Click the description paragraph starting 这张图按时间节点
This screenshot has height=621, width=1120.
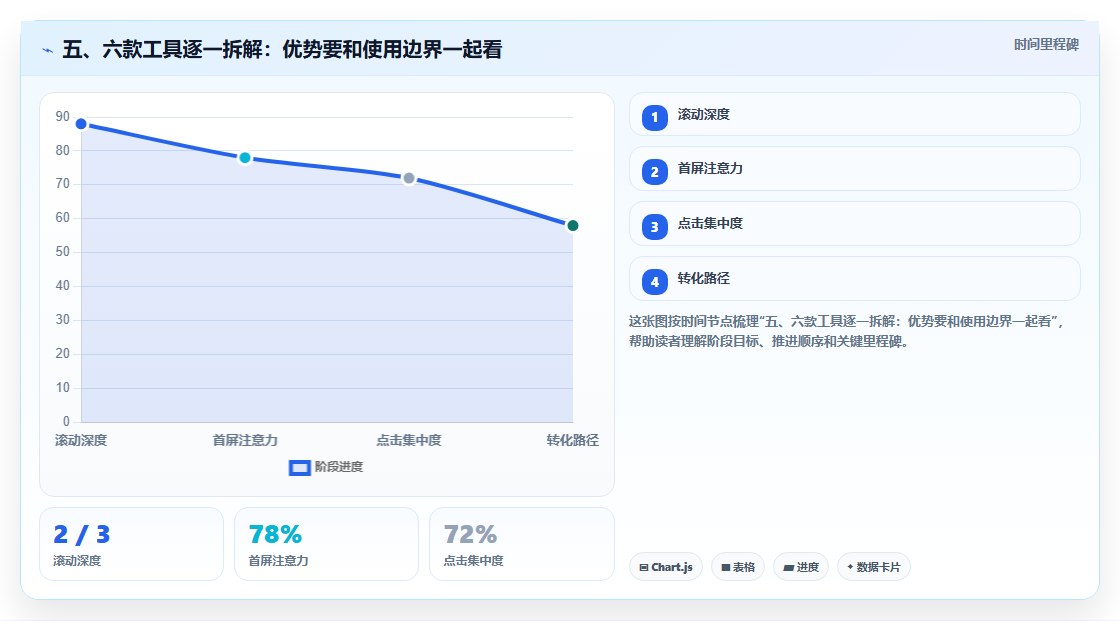tap(846, 332)
